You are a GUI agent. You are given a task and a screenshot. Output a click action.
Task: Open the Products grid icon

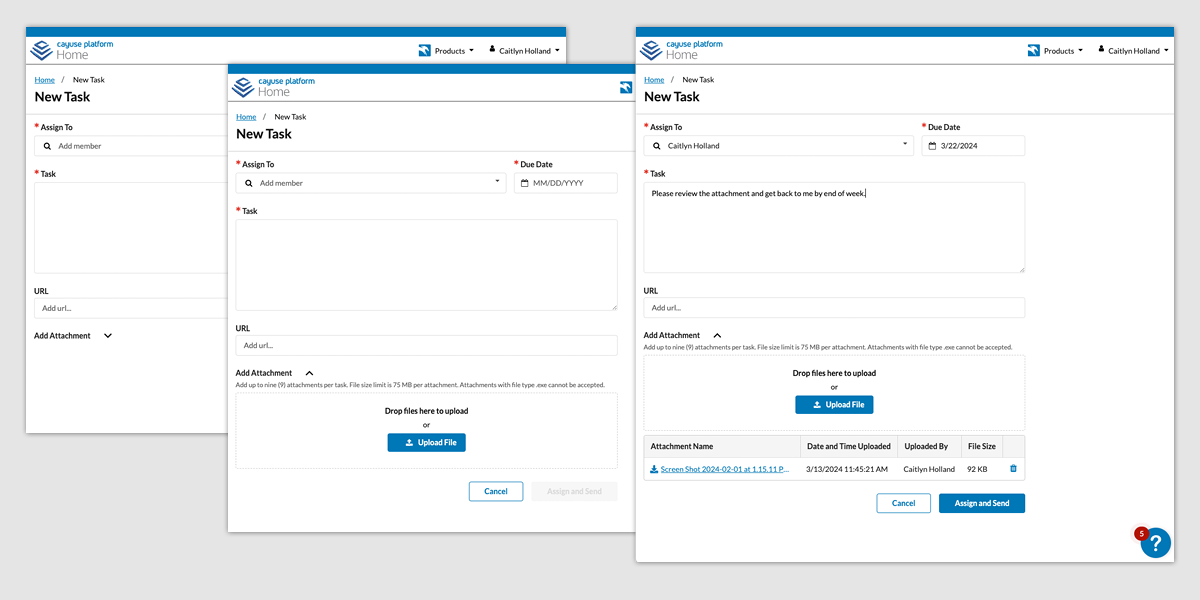point(1033,49)
